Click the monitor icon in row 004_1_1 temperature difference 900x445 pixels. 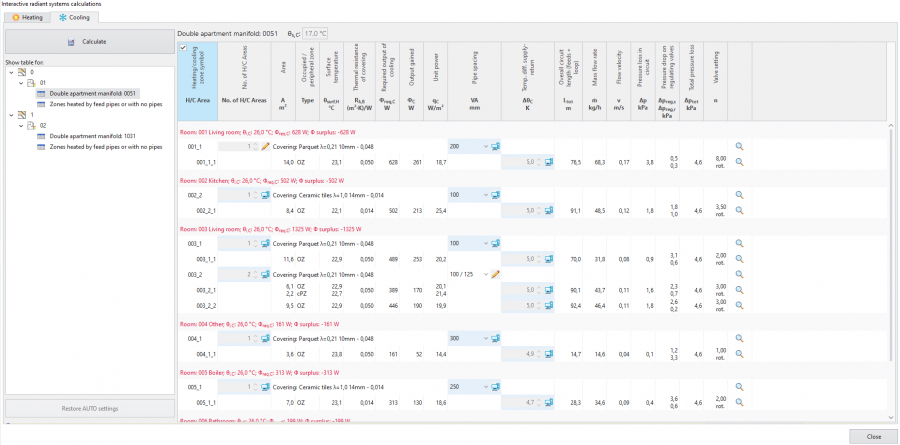(x=549, y=354)
